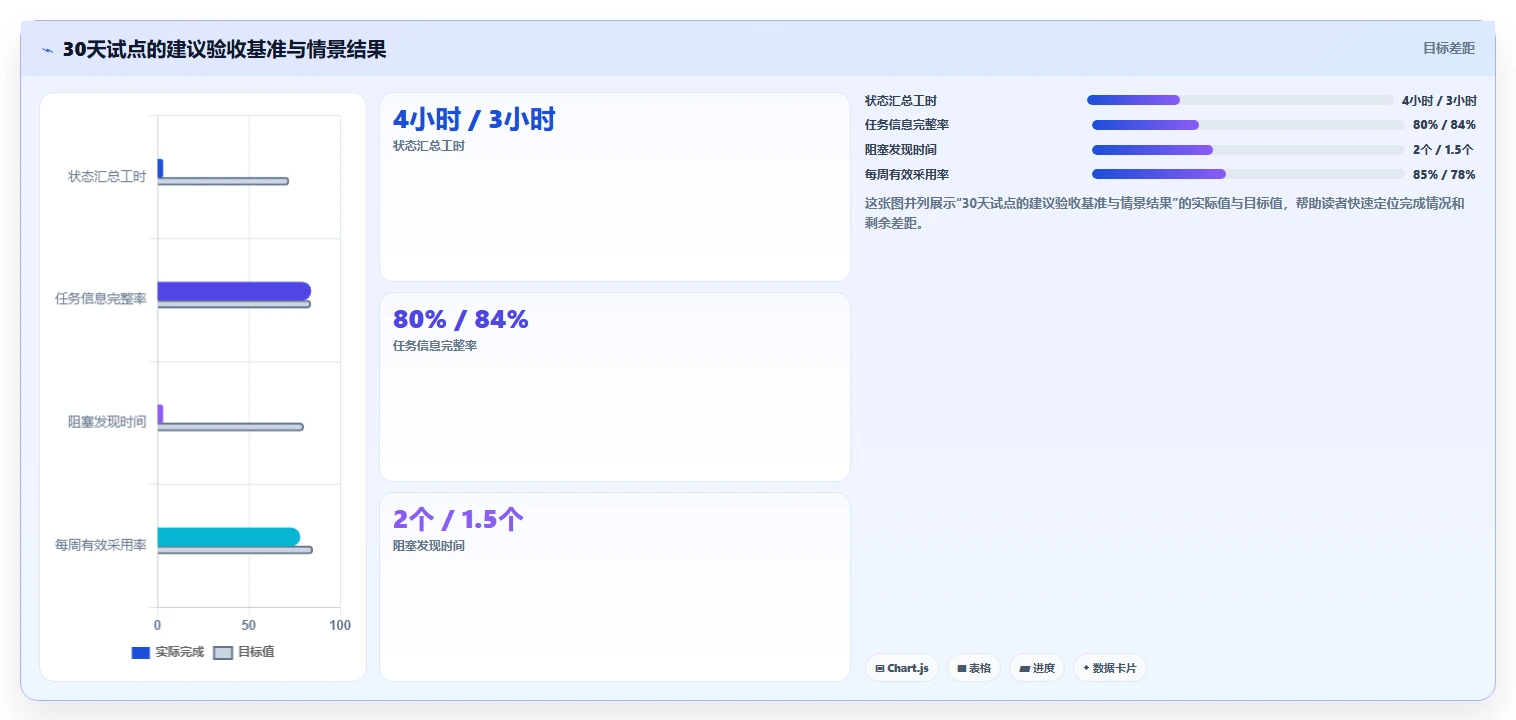Click the 阻塞发现时间 progress bar
This screenshot has height=720, width=1516.
1248,150
